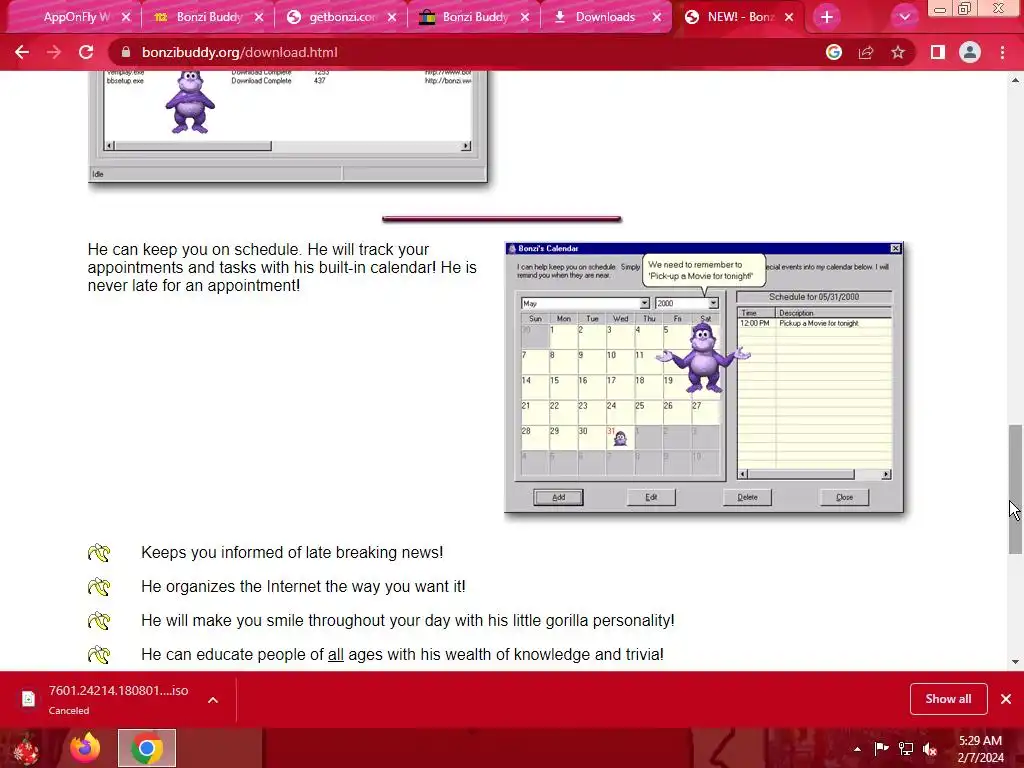Click the canceled iso file icon
Image resolution: width=1024 pixels, height=768 pixels.
pyautogui.click(x=28, y=699)
